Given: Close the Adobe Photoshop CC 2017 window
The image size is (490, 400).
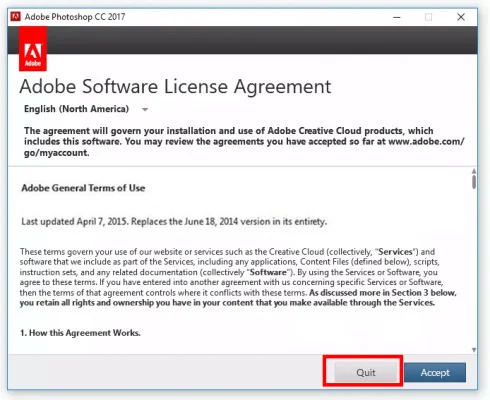Looking at the screenshot, I should coord(461,17).
